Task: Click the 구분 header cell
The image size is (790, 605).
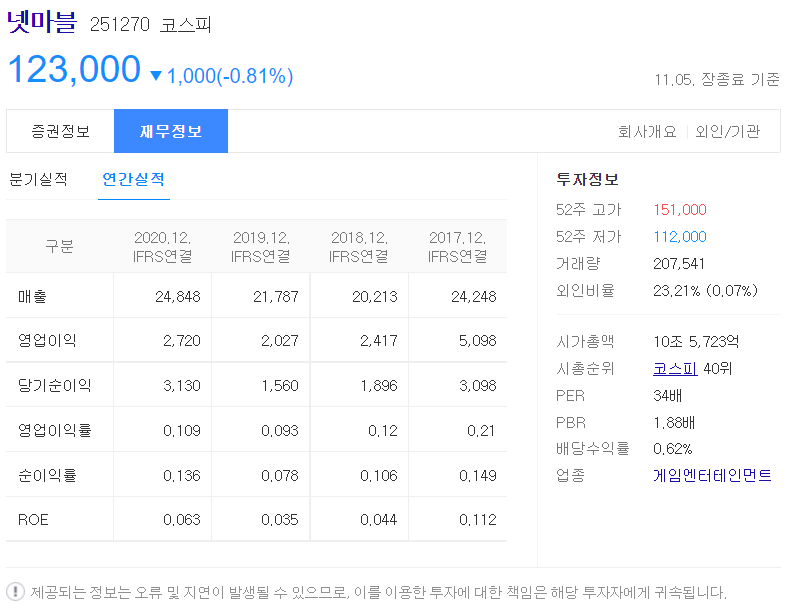Action: (x=59, y=246)
